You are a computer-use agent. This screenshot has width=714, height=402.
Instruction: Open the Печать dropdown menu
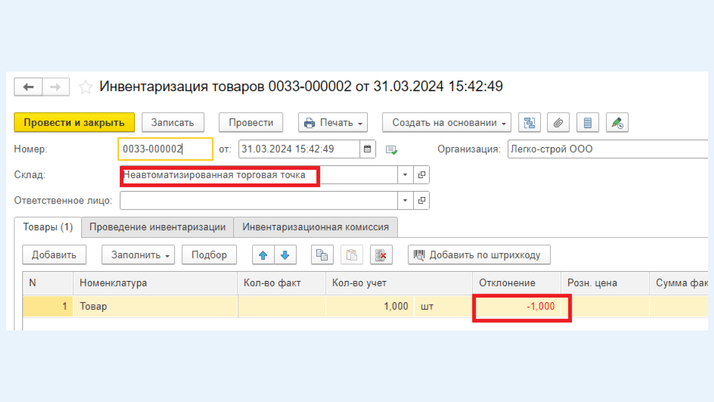pos(333,122)
